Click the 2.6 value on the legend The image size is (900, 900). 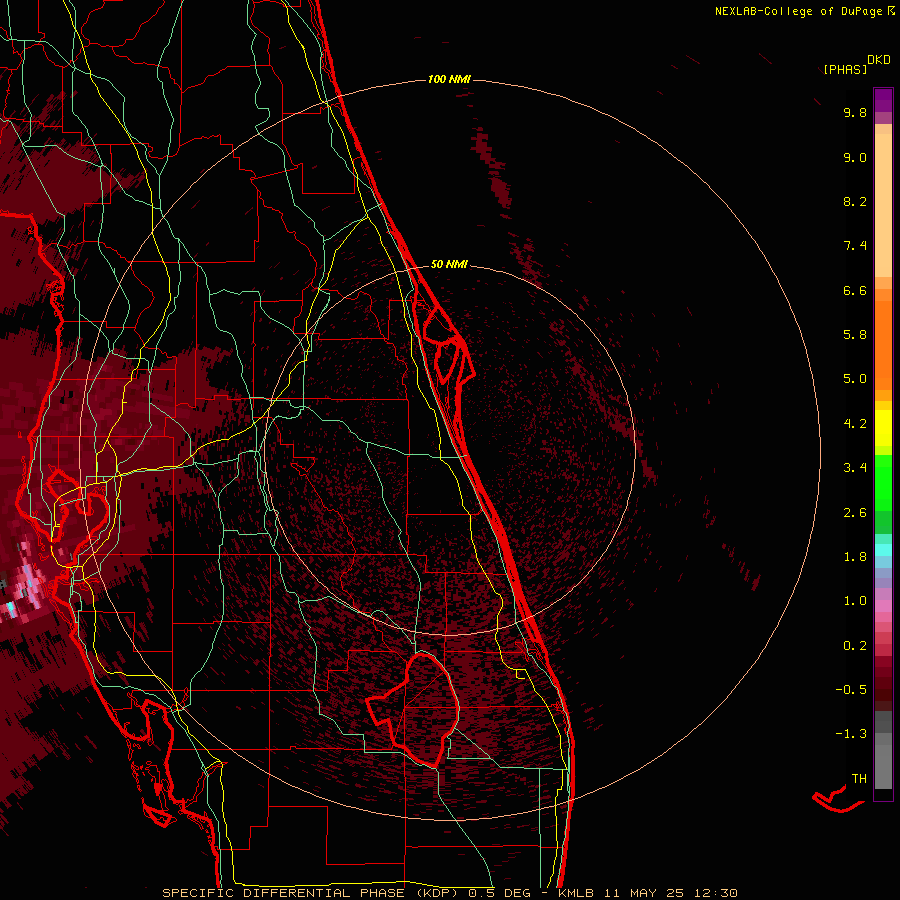[855, 513]
